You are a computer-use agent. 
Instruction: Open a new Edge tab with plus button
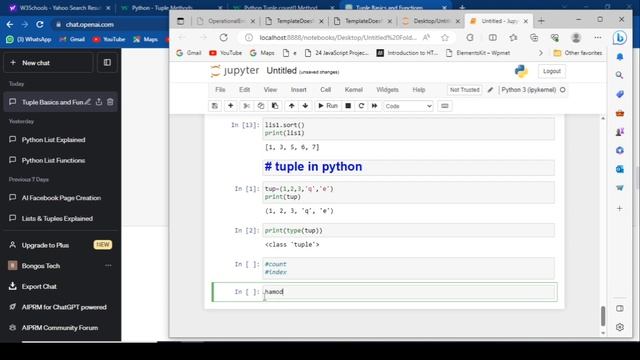click(x=541, y=21)
